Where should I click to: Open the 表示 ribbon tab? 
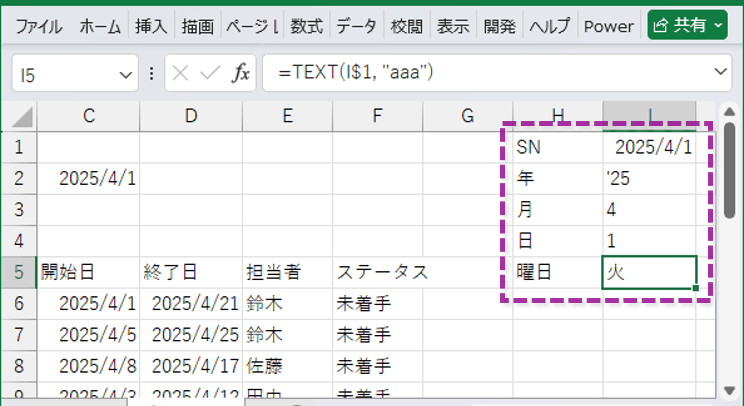tap(453, 26)
